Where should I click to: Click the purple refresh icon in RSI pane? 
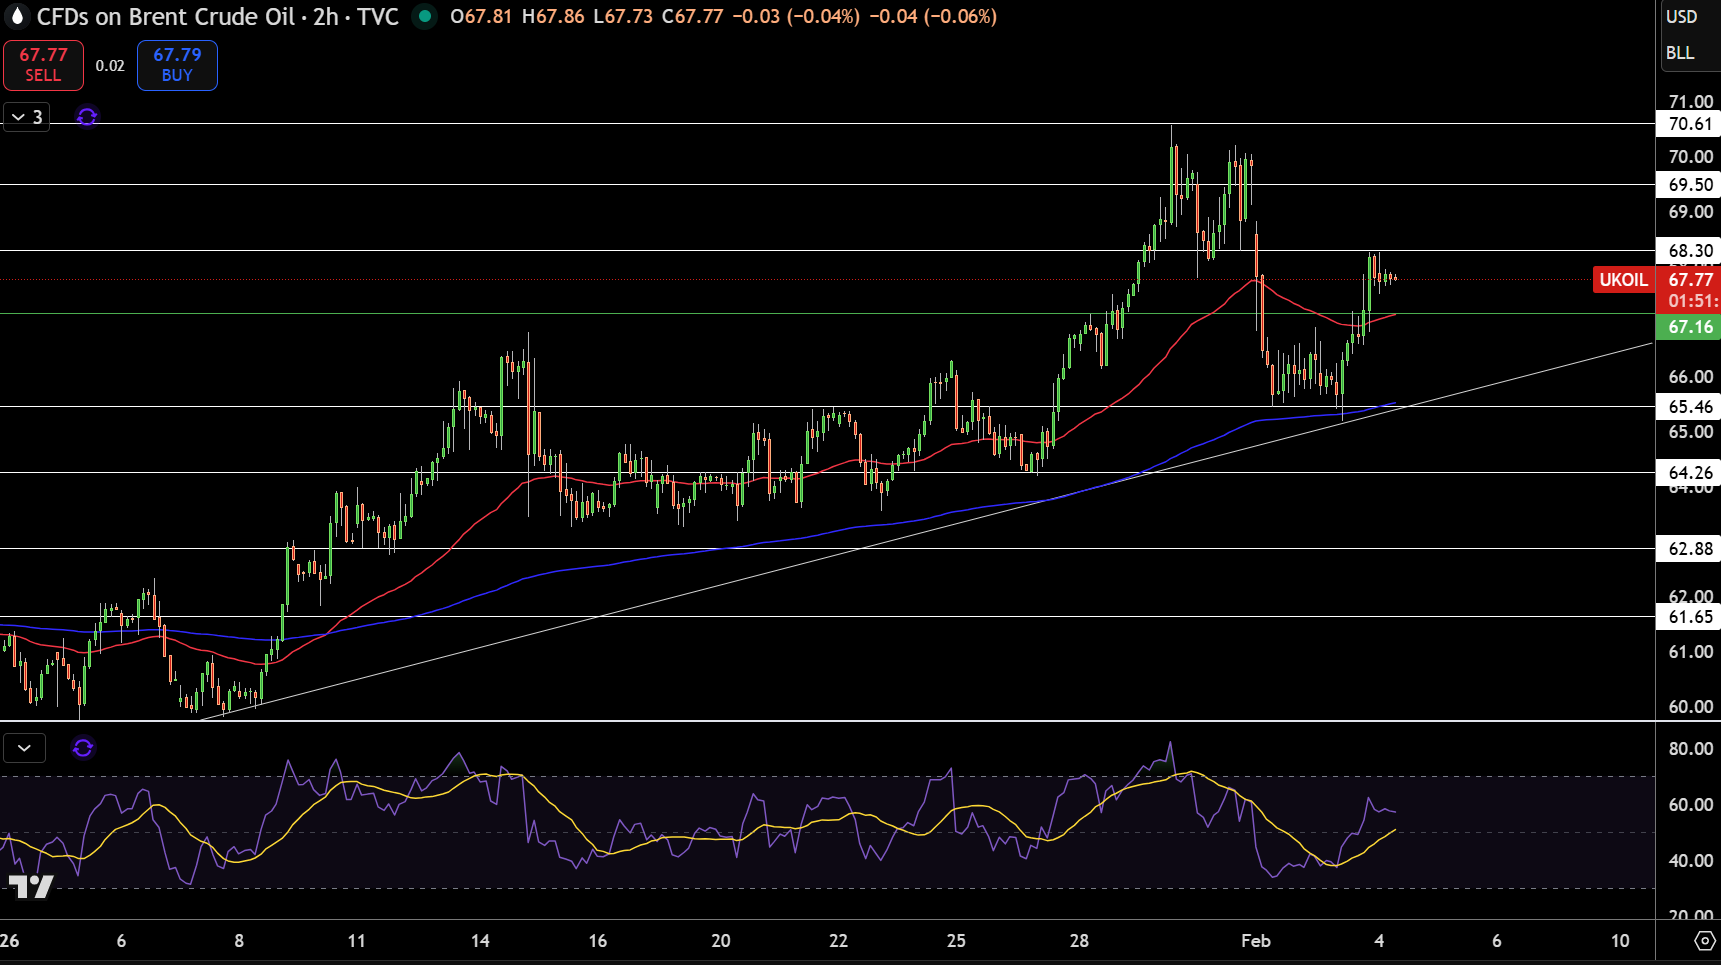tap(83, 747)
